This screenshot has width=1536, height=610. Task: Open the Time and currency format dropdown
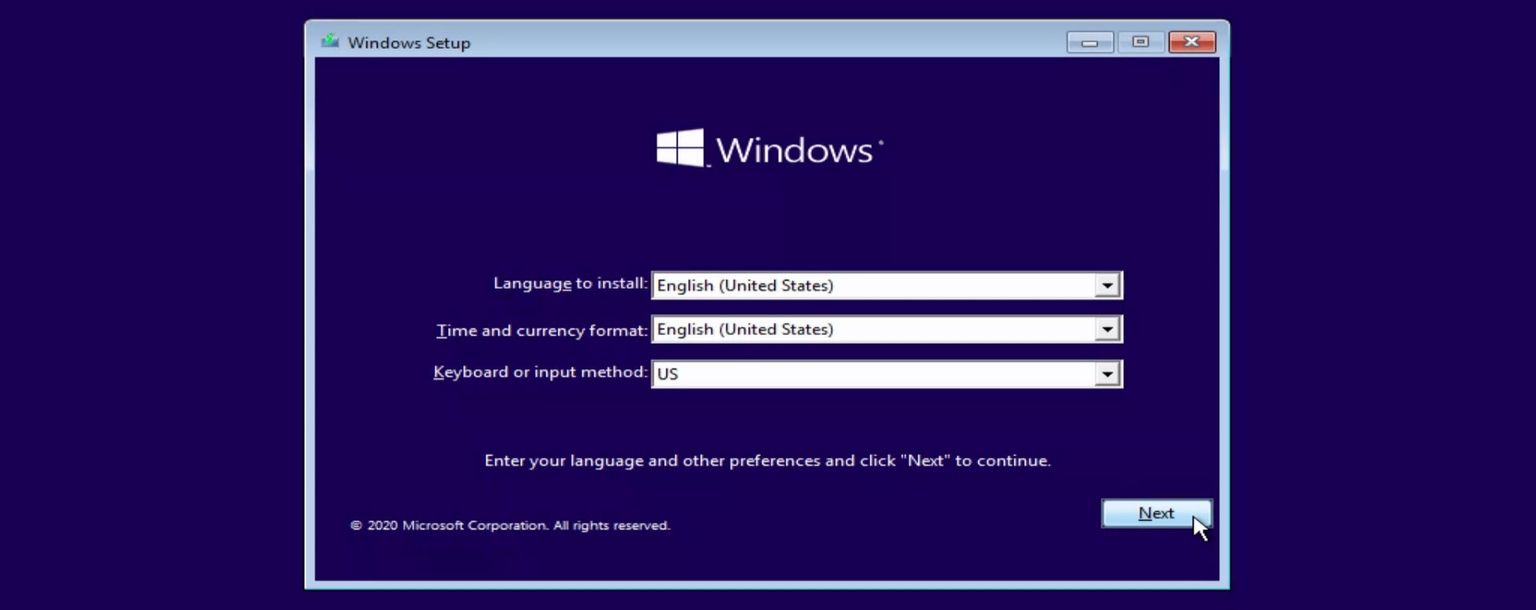coord(1108,329)
